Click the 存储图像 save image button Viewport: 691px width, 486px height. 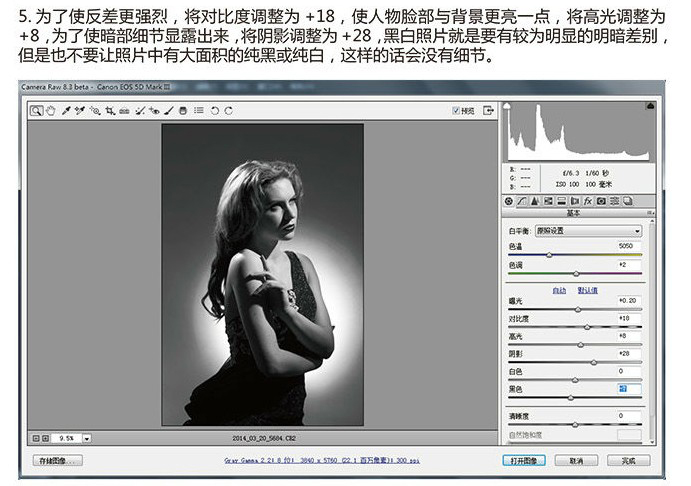(x=58, y=460)
